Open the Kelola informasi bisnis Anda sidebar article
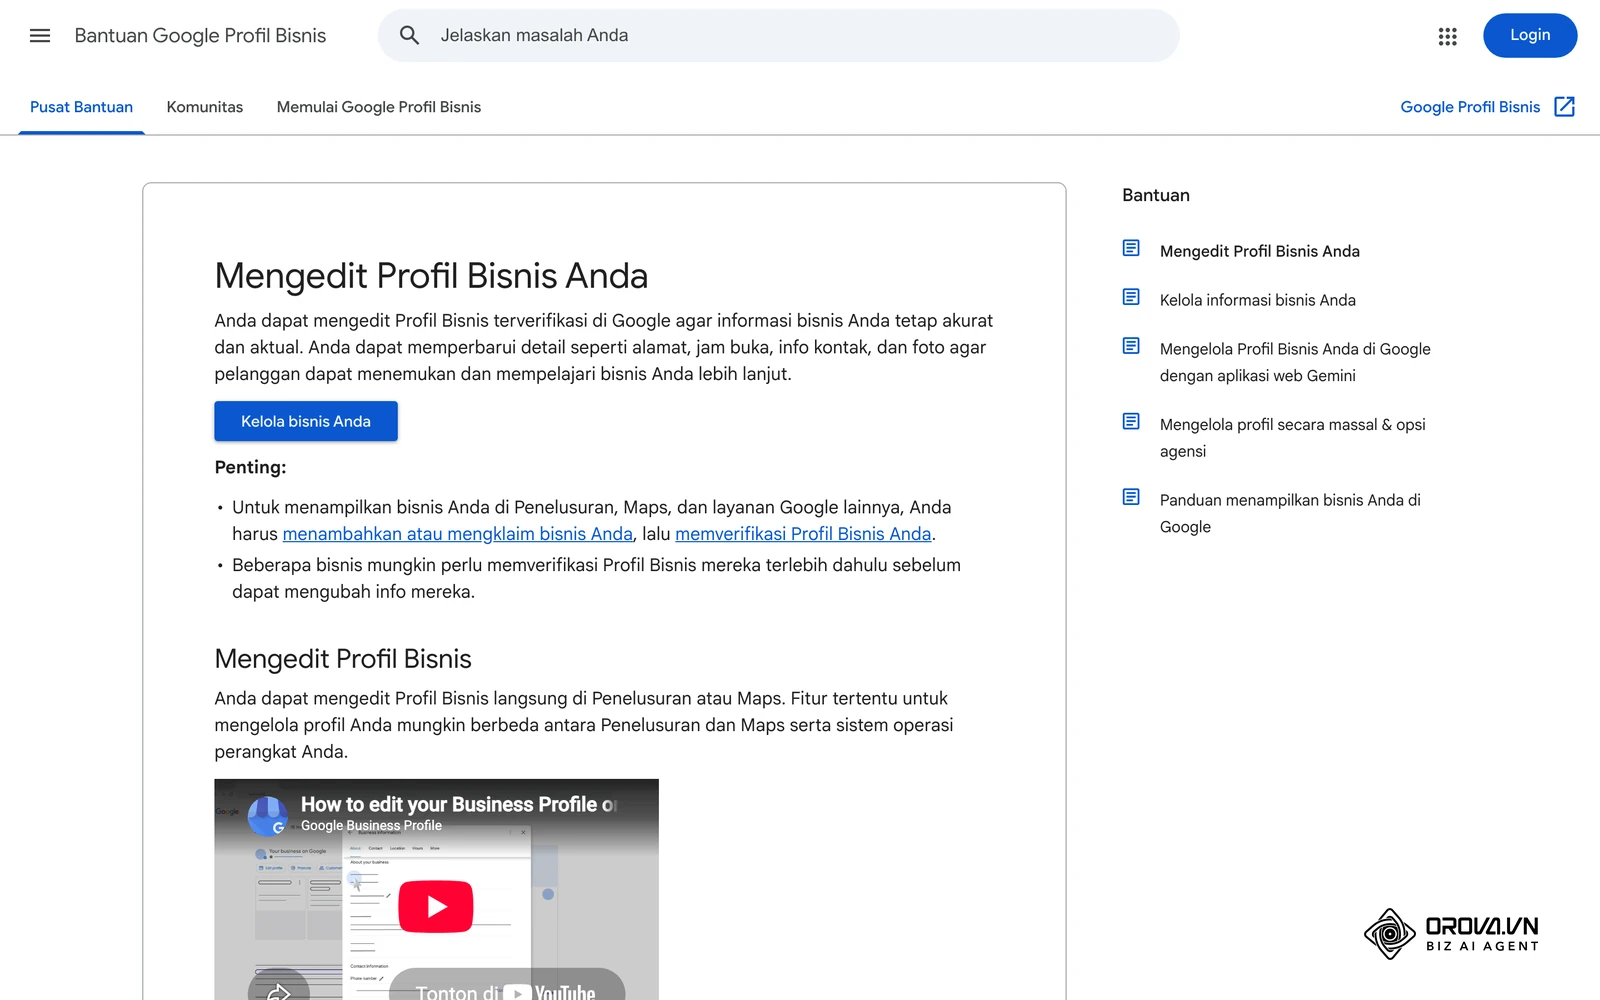Image resolution: width=1600 pixels, height=1000 pixels. [1258, 300]
